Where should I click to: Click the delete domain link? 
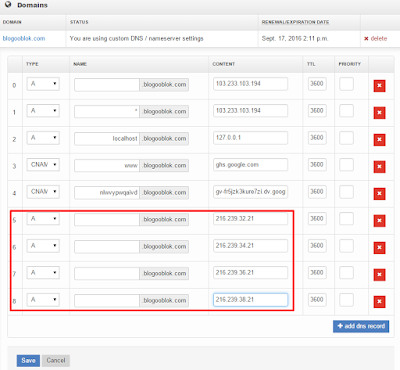(x=376, y=39)
